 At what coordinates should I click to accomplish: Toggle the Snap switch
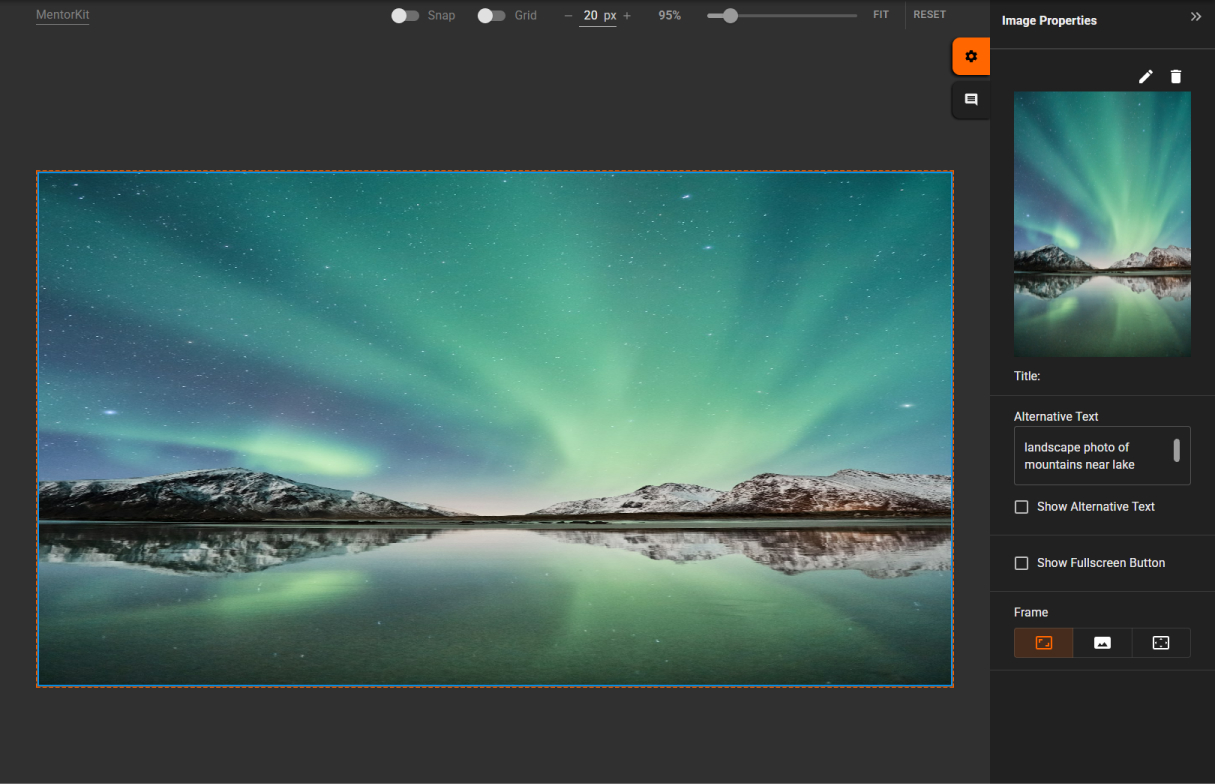(405, 15)
